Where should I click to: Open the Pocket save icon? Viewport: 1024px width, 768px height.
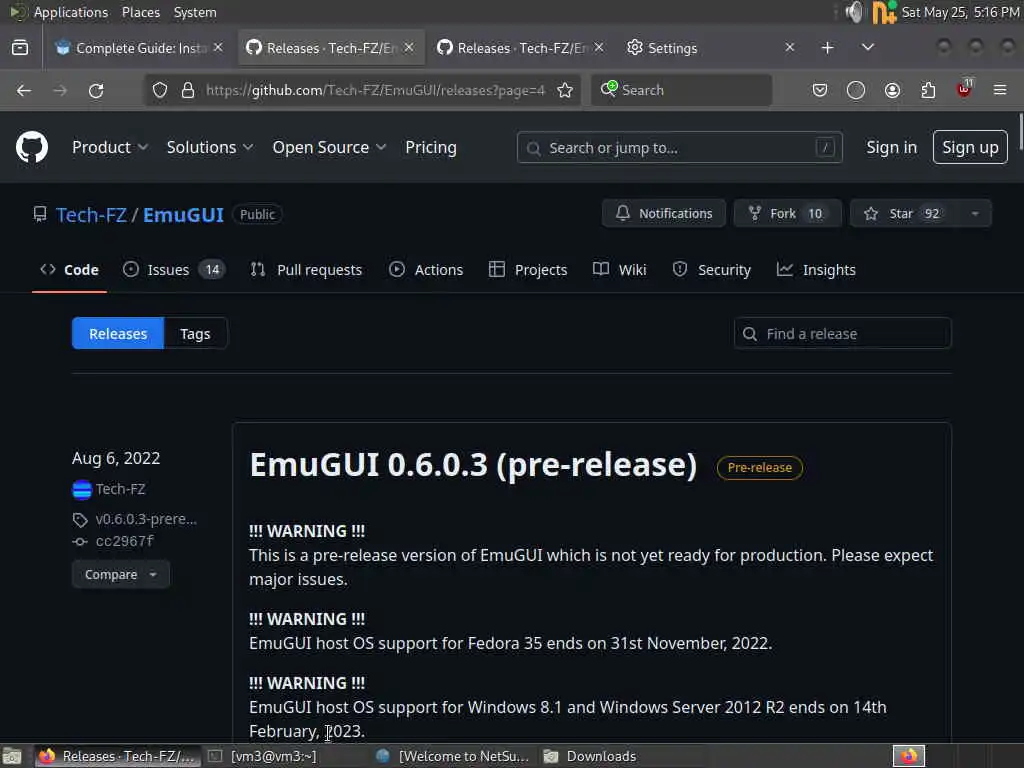820,90
